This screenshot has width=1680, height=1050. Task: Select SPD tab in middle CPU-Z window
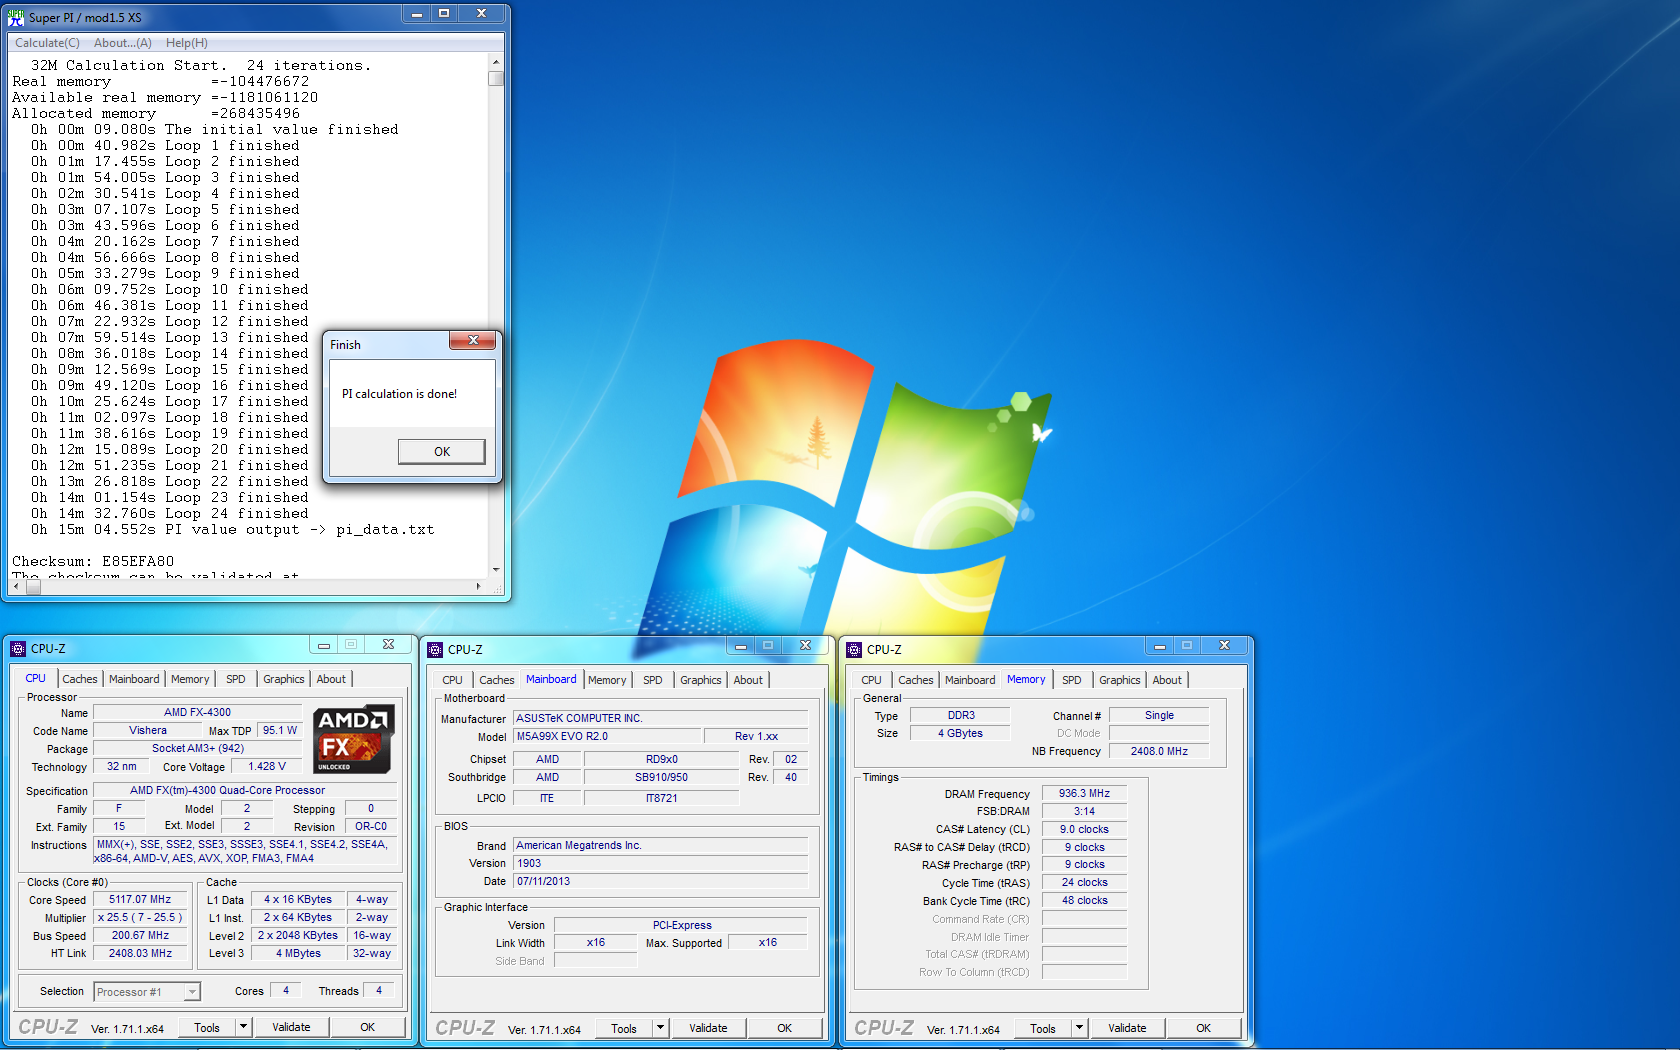pyautogui.click(x=653, y=680)
